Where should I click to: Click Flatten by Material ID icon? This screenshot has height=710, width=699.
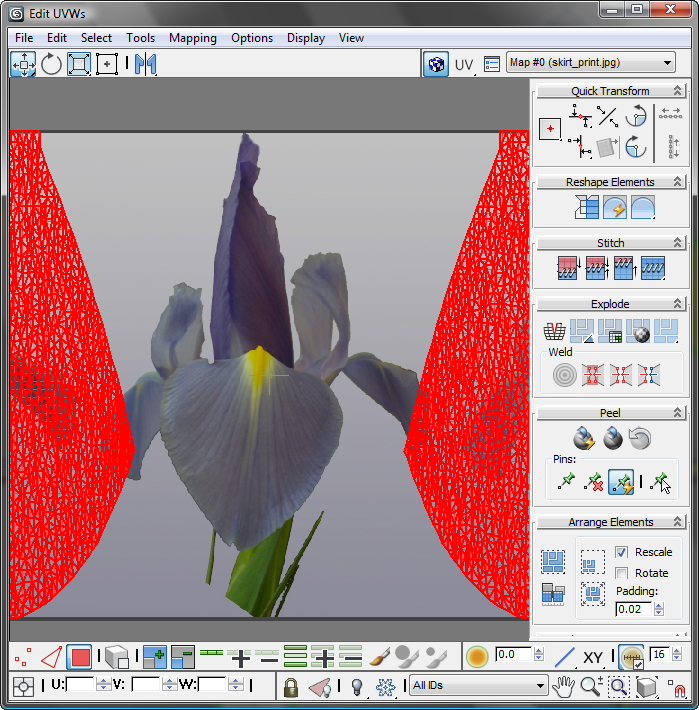638,331
